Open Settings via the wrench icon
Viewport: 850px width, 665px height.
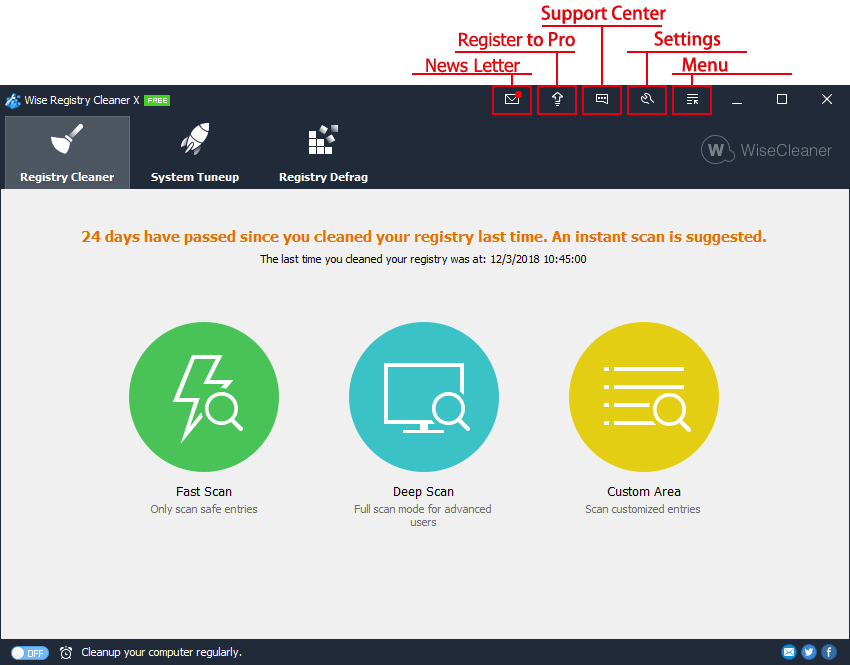(647, 99)
